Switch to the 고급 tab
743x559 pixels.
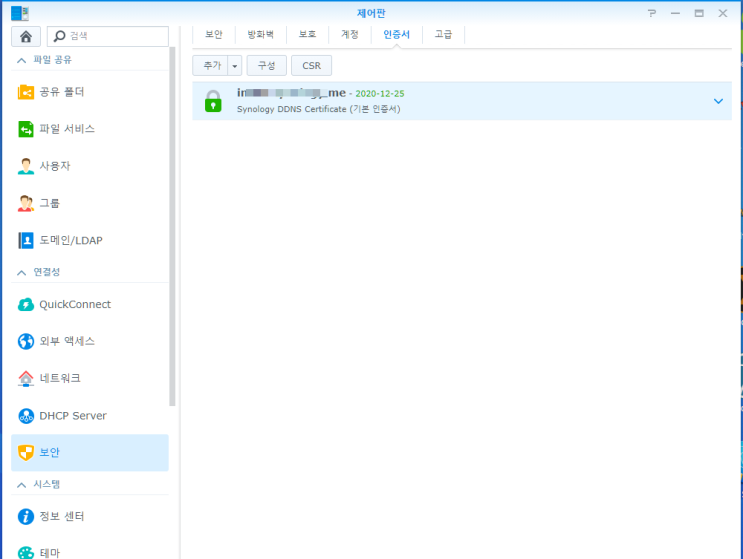point(444,35)
